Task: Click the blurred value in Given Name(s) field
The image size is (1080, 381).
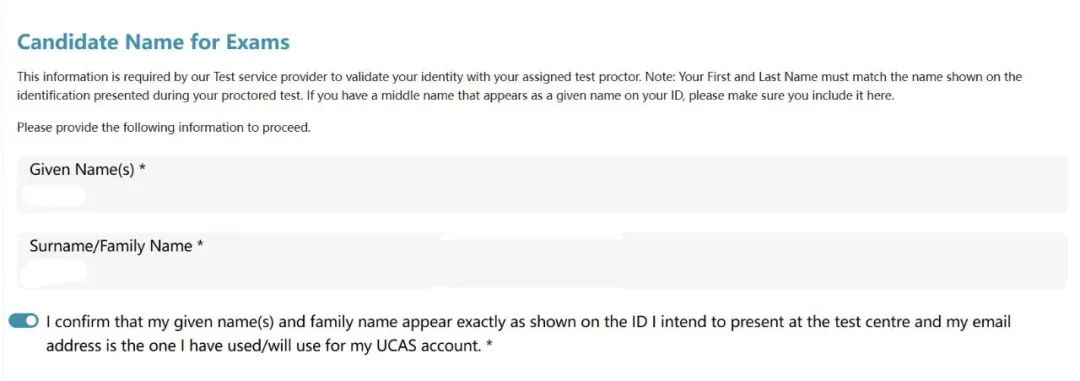Action: pyautogui.click(x=53, y=196)
